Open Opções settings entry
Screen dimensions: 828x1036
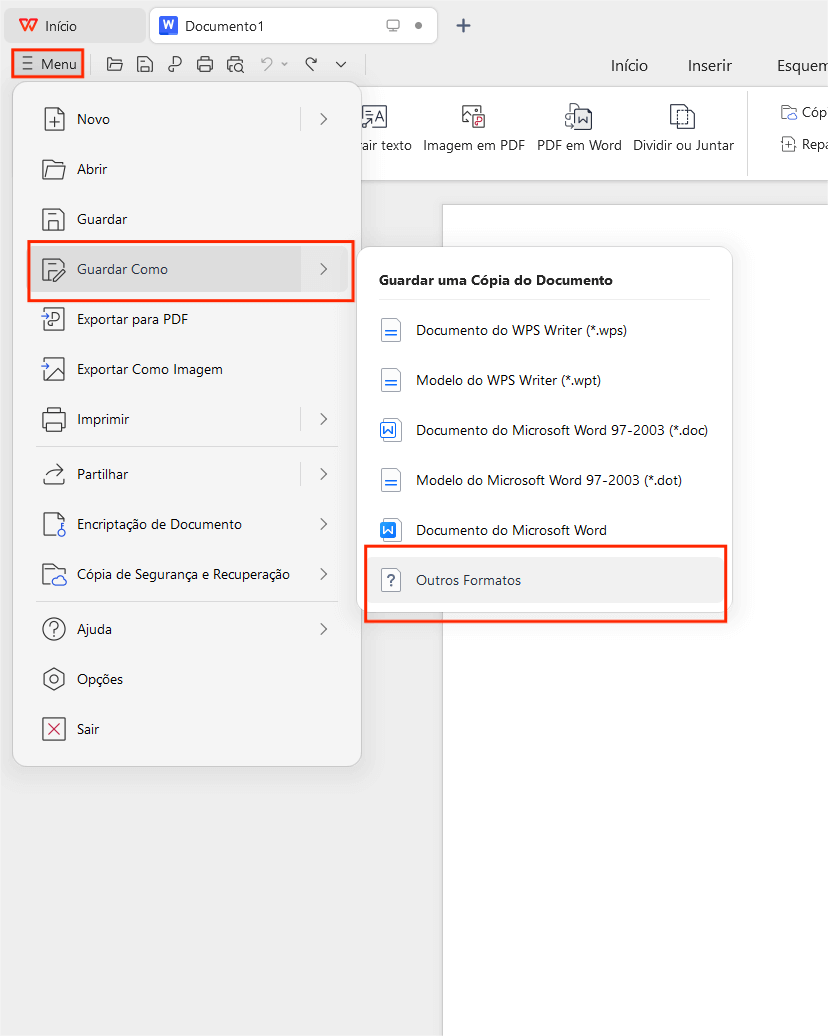click(x=189, y=679)
